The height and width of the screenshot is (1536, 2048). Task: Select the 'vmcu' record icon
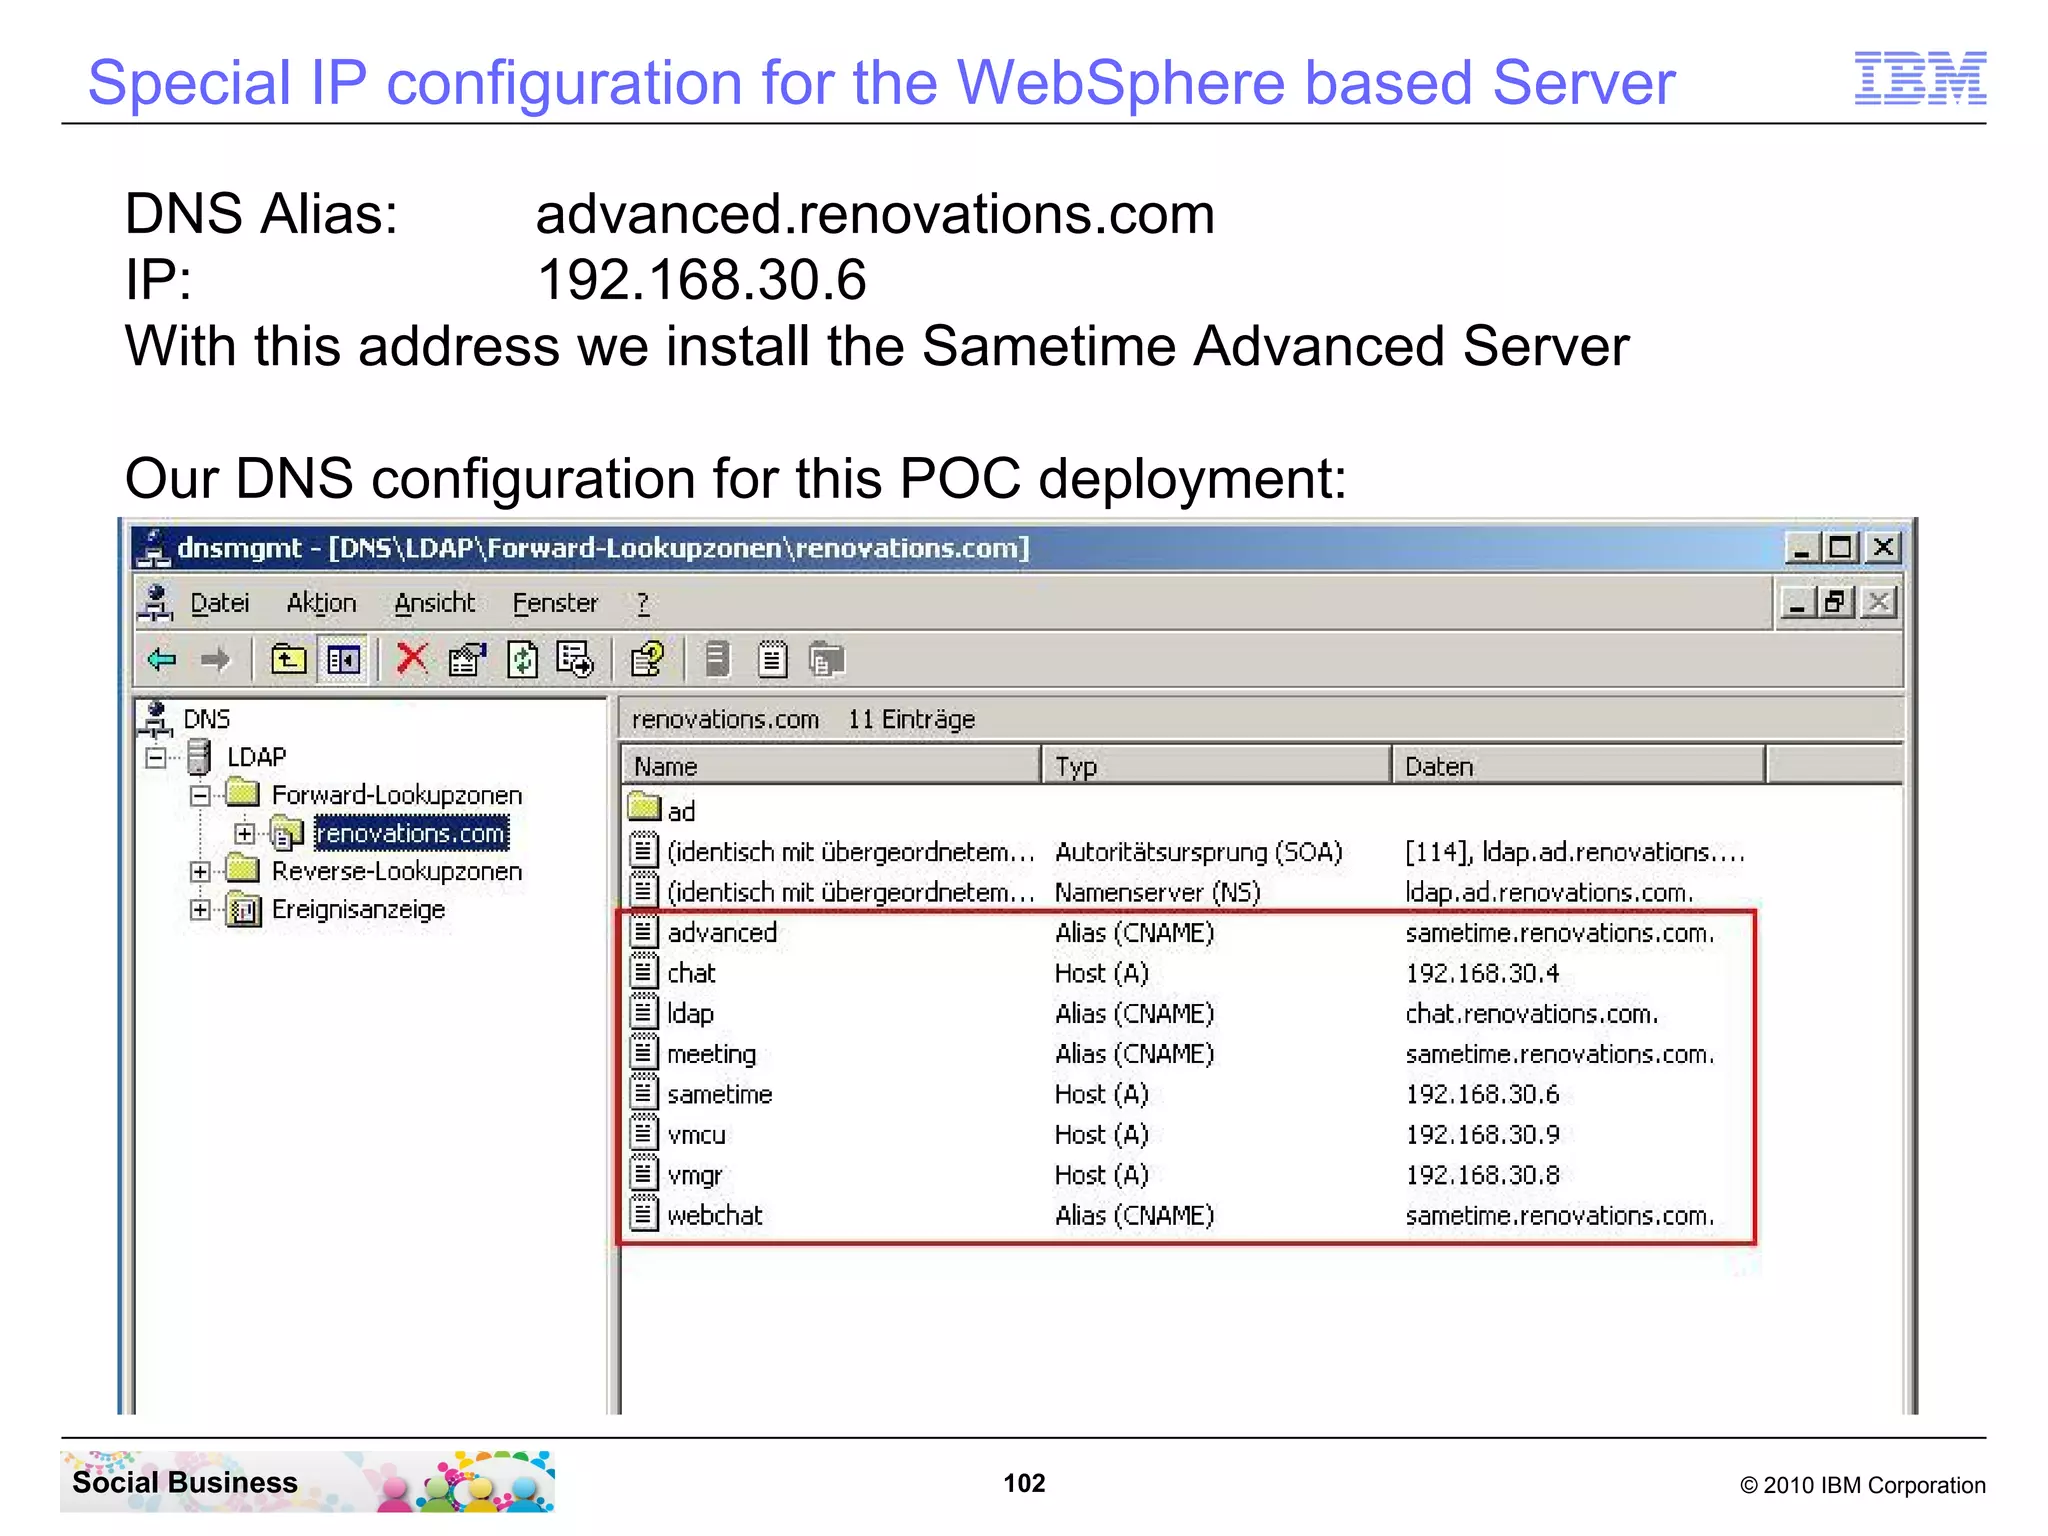tap(644, 1134)
